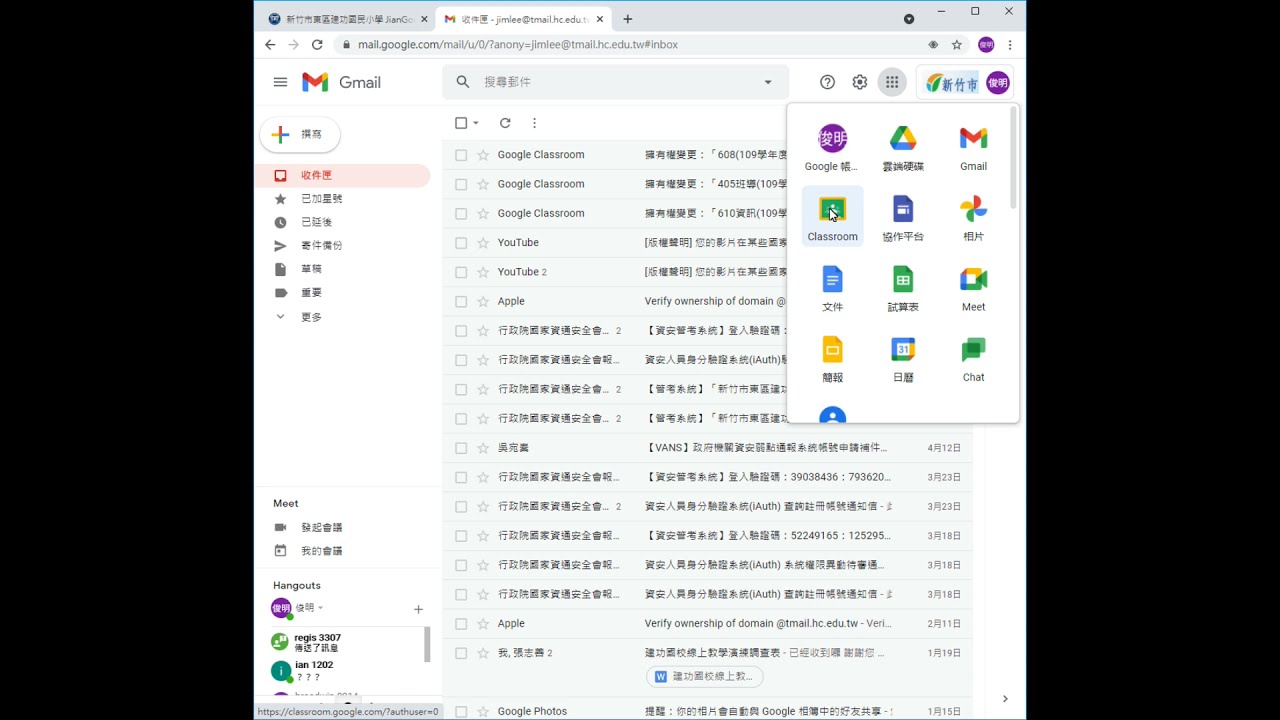
Task: Open Chrome's three-dot menu
Action: pos(1010,44)
